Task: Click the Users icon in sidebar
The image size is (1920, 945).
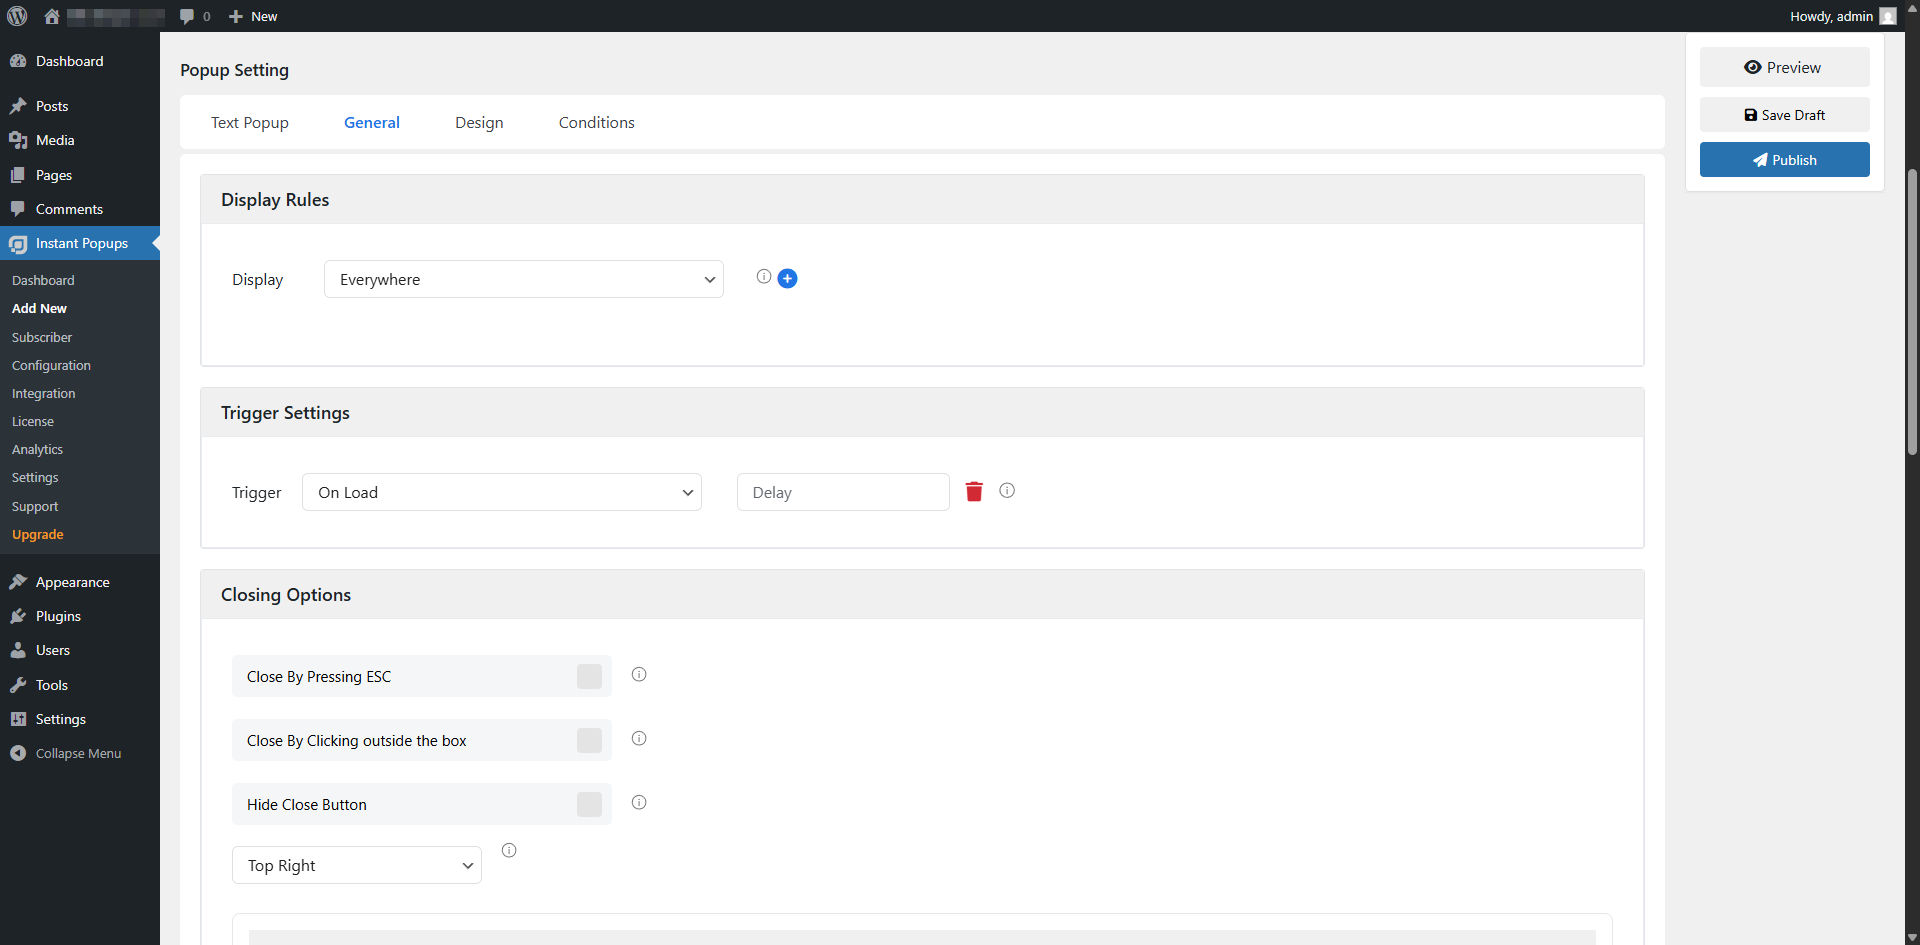Action: click(18, 651)
